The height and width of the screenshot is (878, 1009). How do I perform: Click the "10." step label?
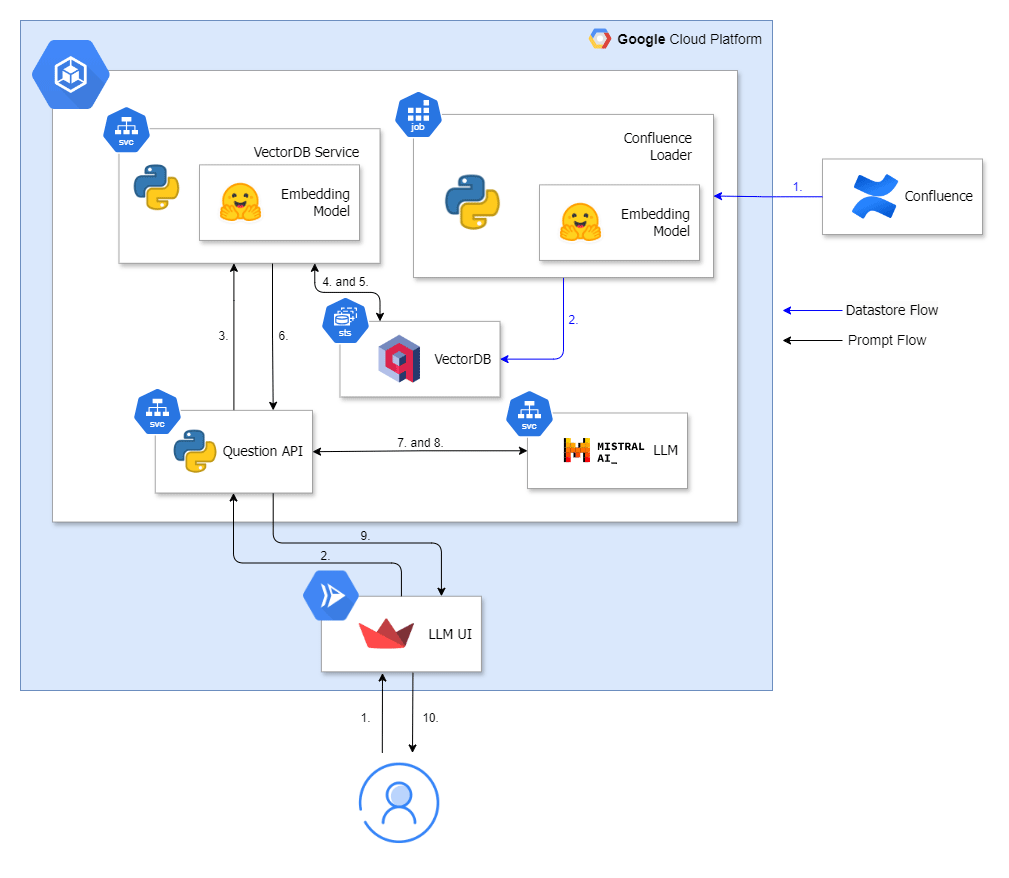click(x=430, y=717)
